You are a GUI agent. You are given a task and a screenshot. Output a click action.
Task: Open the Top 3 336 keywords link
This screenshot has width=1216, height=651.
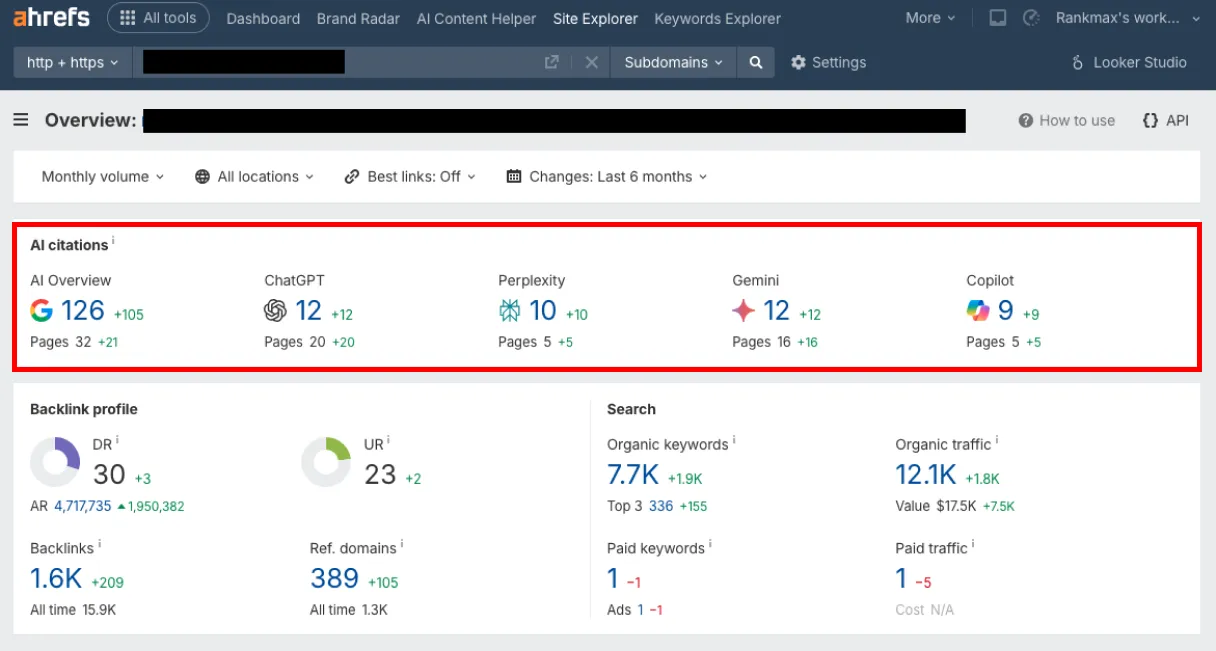[x=661, y=506]
